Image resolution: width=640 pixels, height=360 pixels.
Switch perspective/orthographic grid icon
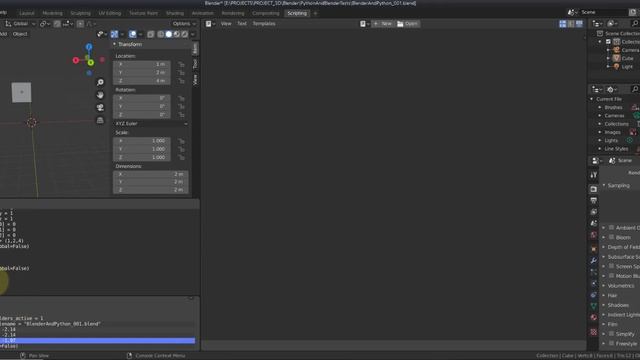100,120
